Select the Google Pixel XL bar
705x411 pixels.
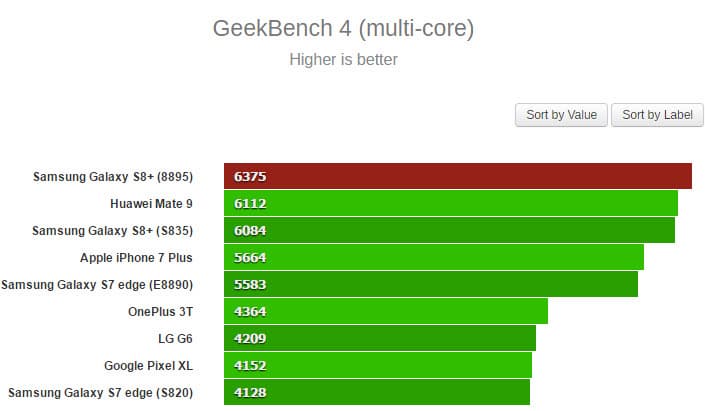pos(378,365)
